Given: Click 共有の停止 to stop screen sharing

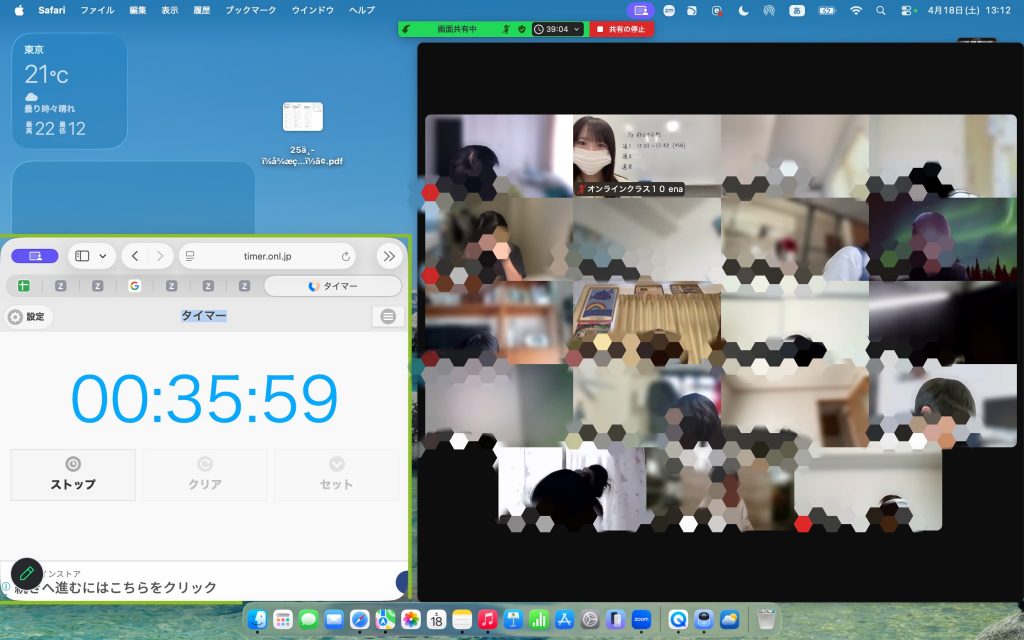Looking at the screenshot, I should click(620, 30).
